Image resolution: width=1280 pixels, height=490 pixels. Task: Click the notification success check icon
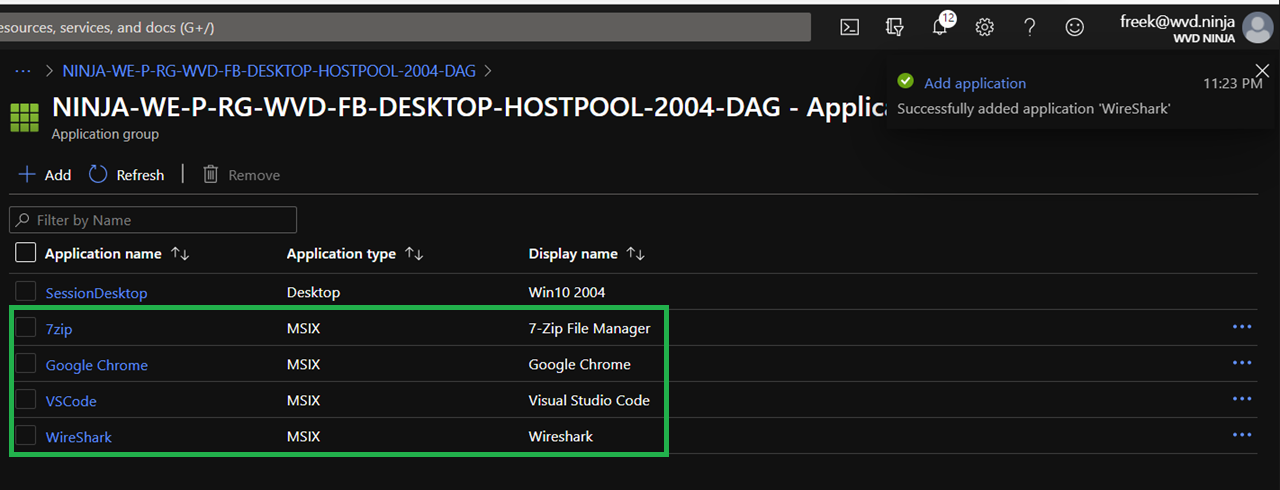905,81
